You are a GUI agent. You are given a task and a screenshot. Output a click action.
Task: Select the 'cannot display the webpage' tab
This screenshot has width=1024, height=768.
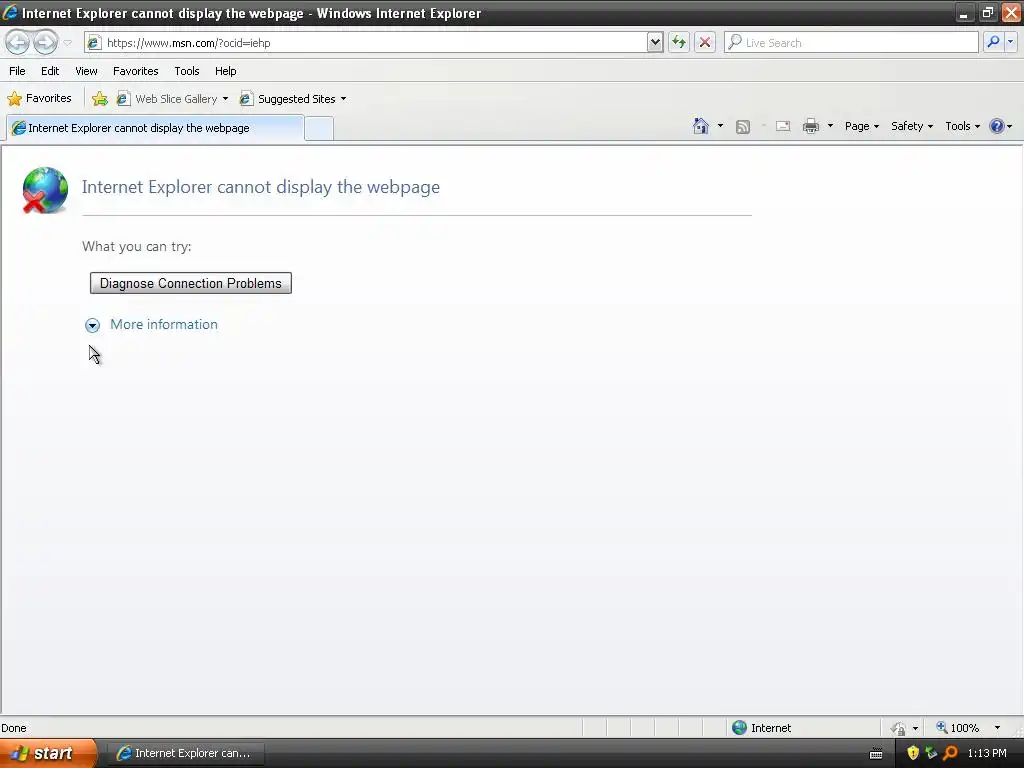[x=155, y=128]
